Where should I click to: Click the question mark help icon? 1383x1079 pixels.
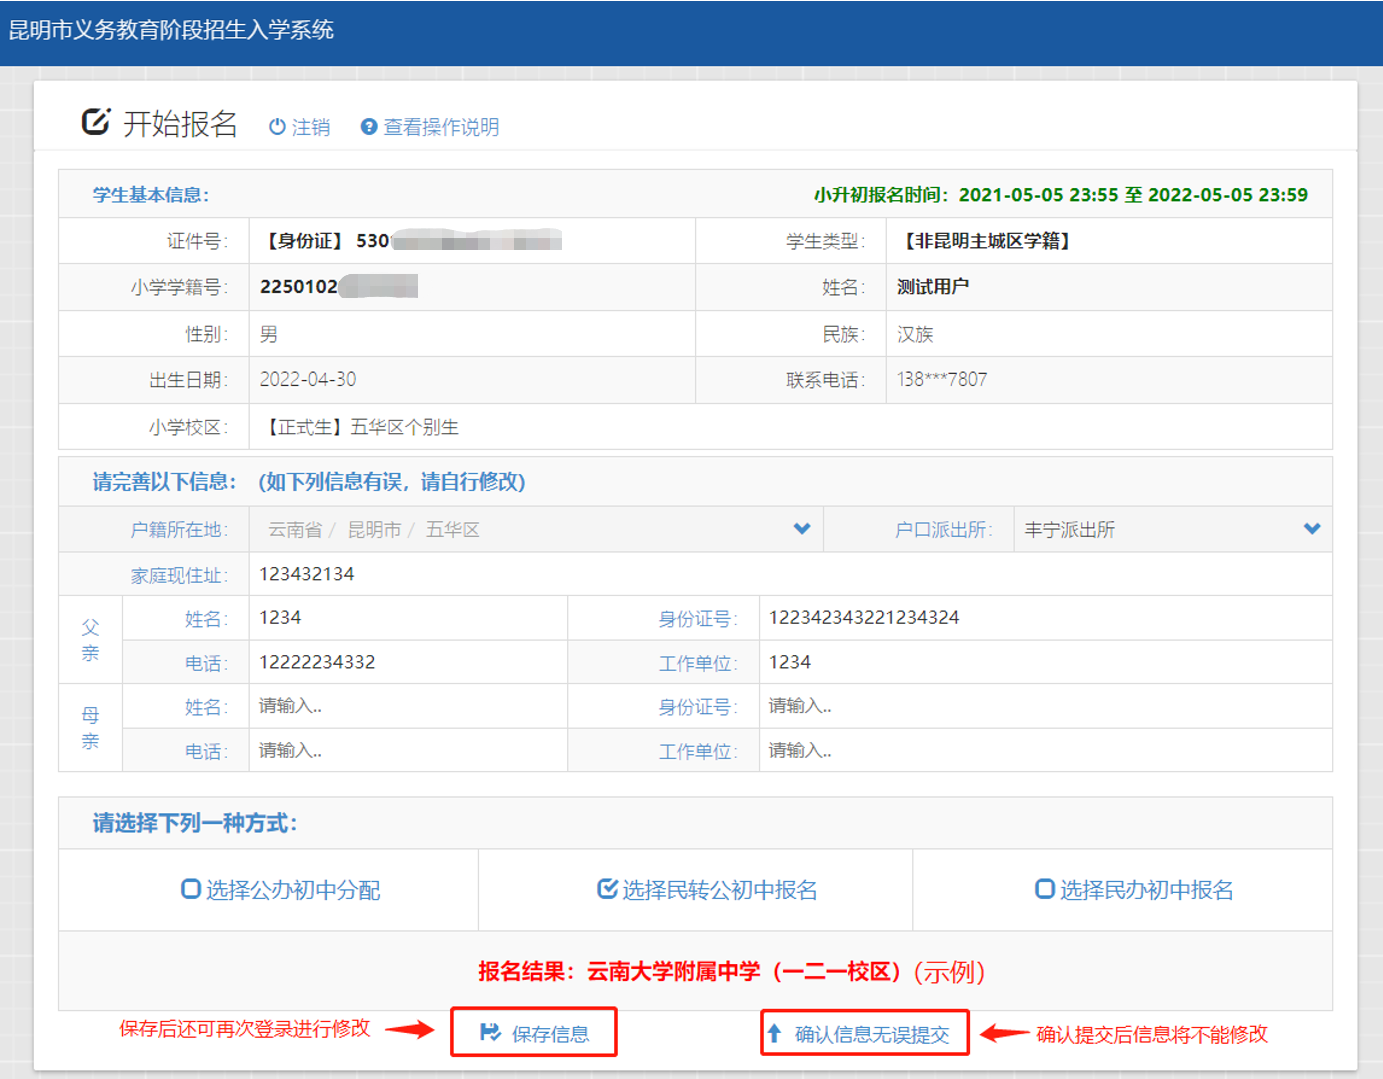click(x=369, y=127)
